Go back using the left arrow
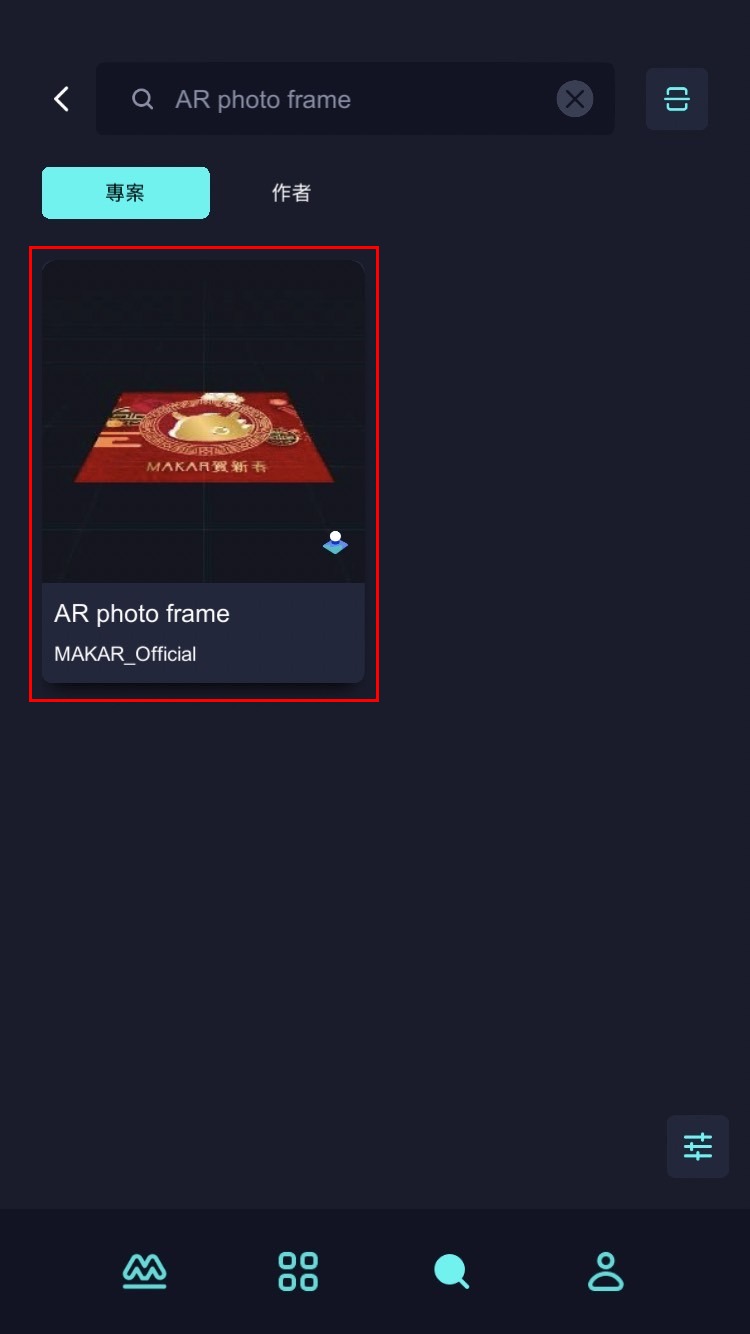Image resolution: width=750 pixels, height=1334 pixels. pos(62,99)
